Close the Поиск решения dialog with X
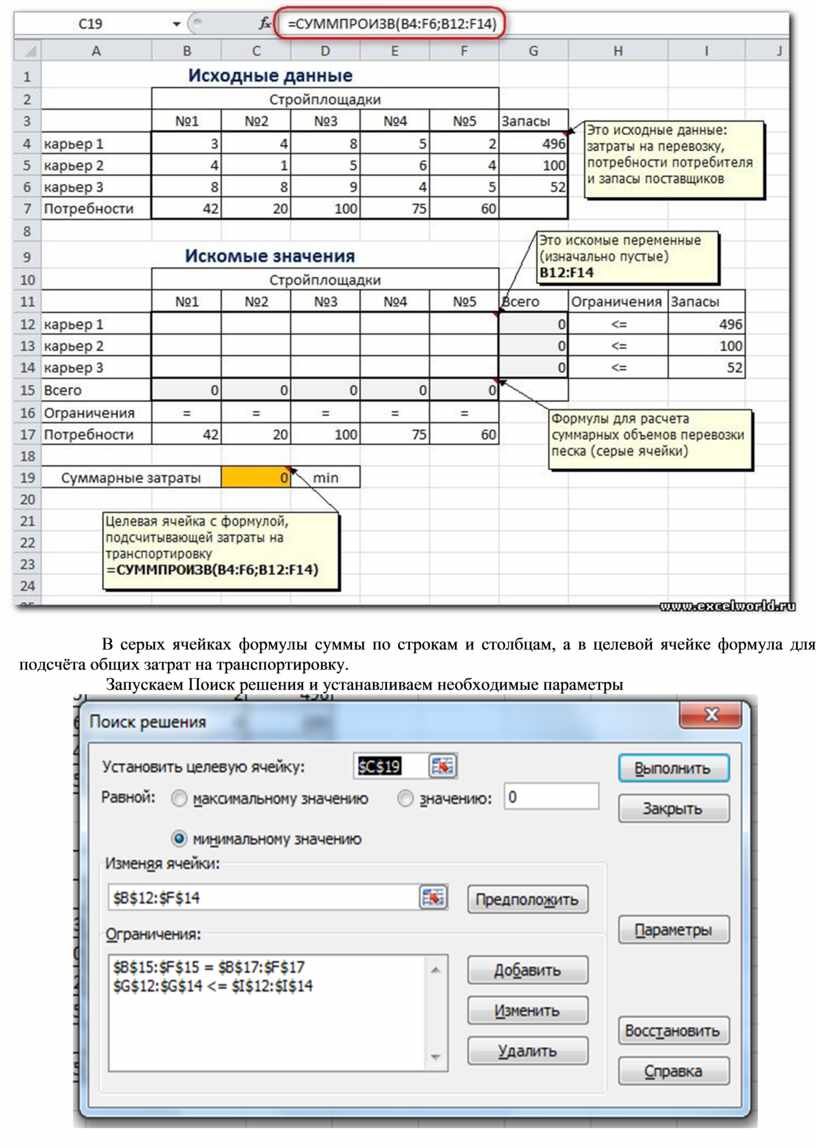816x1148 pixels. click(711, 717)
